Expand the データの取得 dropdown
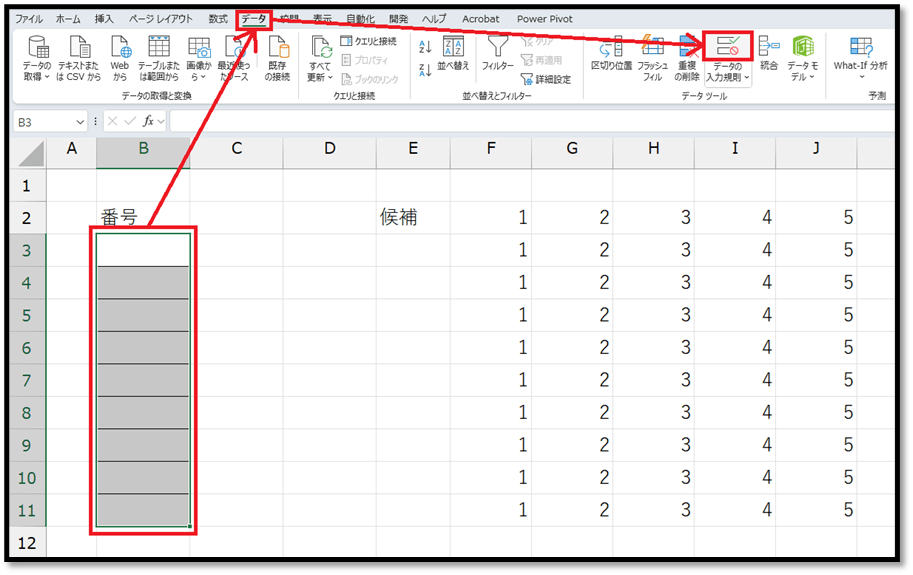This screenshot has width=913, height=575. point(38,78)
